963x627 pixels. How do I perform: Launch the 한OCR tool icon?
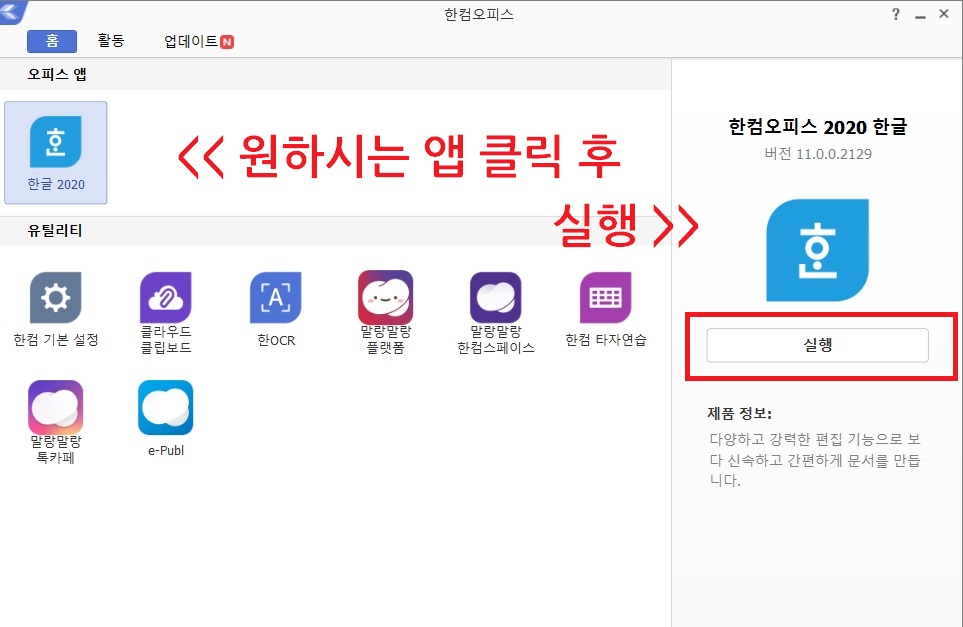[275, 297]
